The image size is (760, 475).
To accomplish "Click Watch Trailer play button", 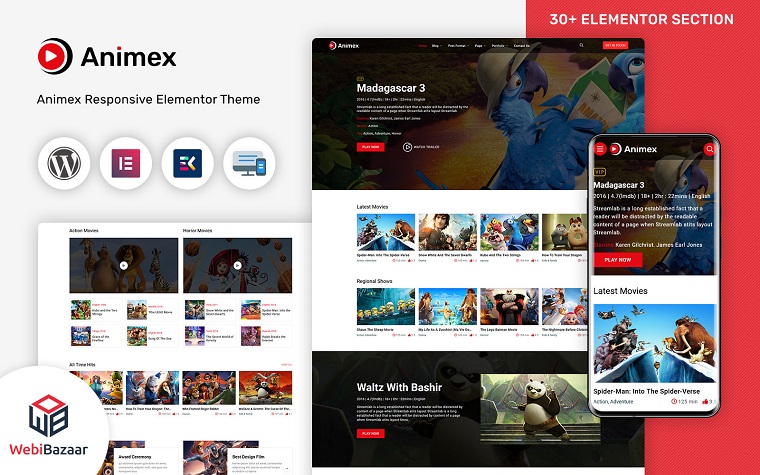I will click(408, 146).
